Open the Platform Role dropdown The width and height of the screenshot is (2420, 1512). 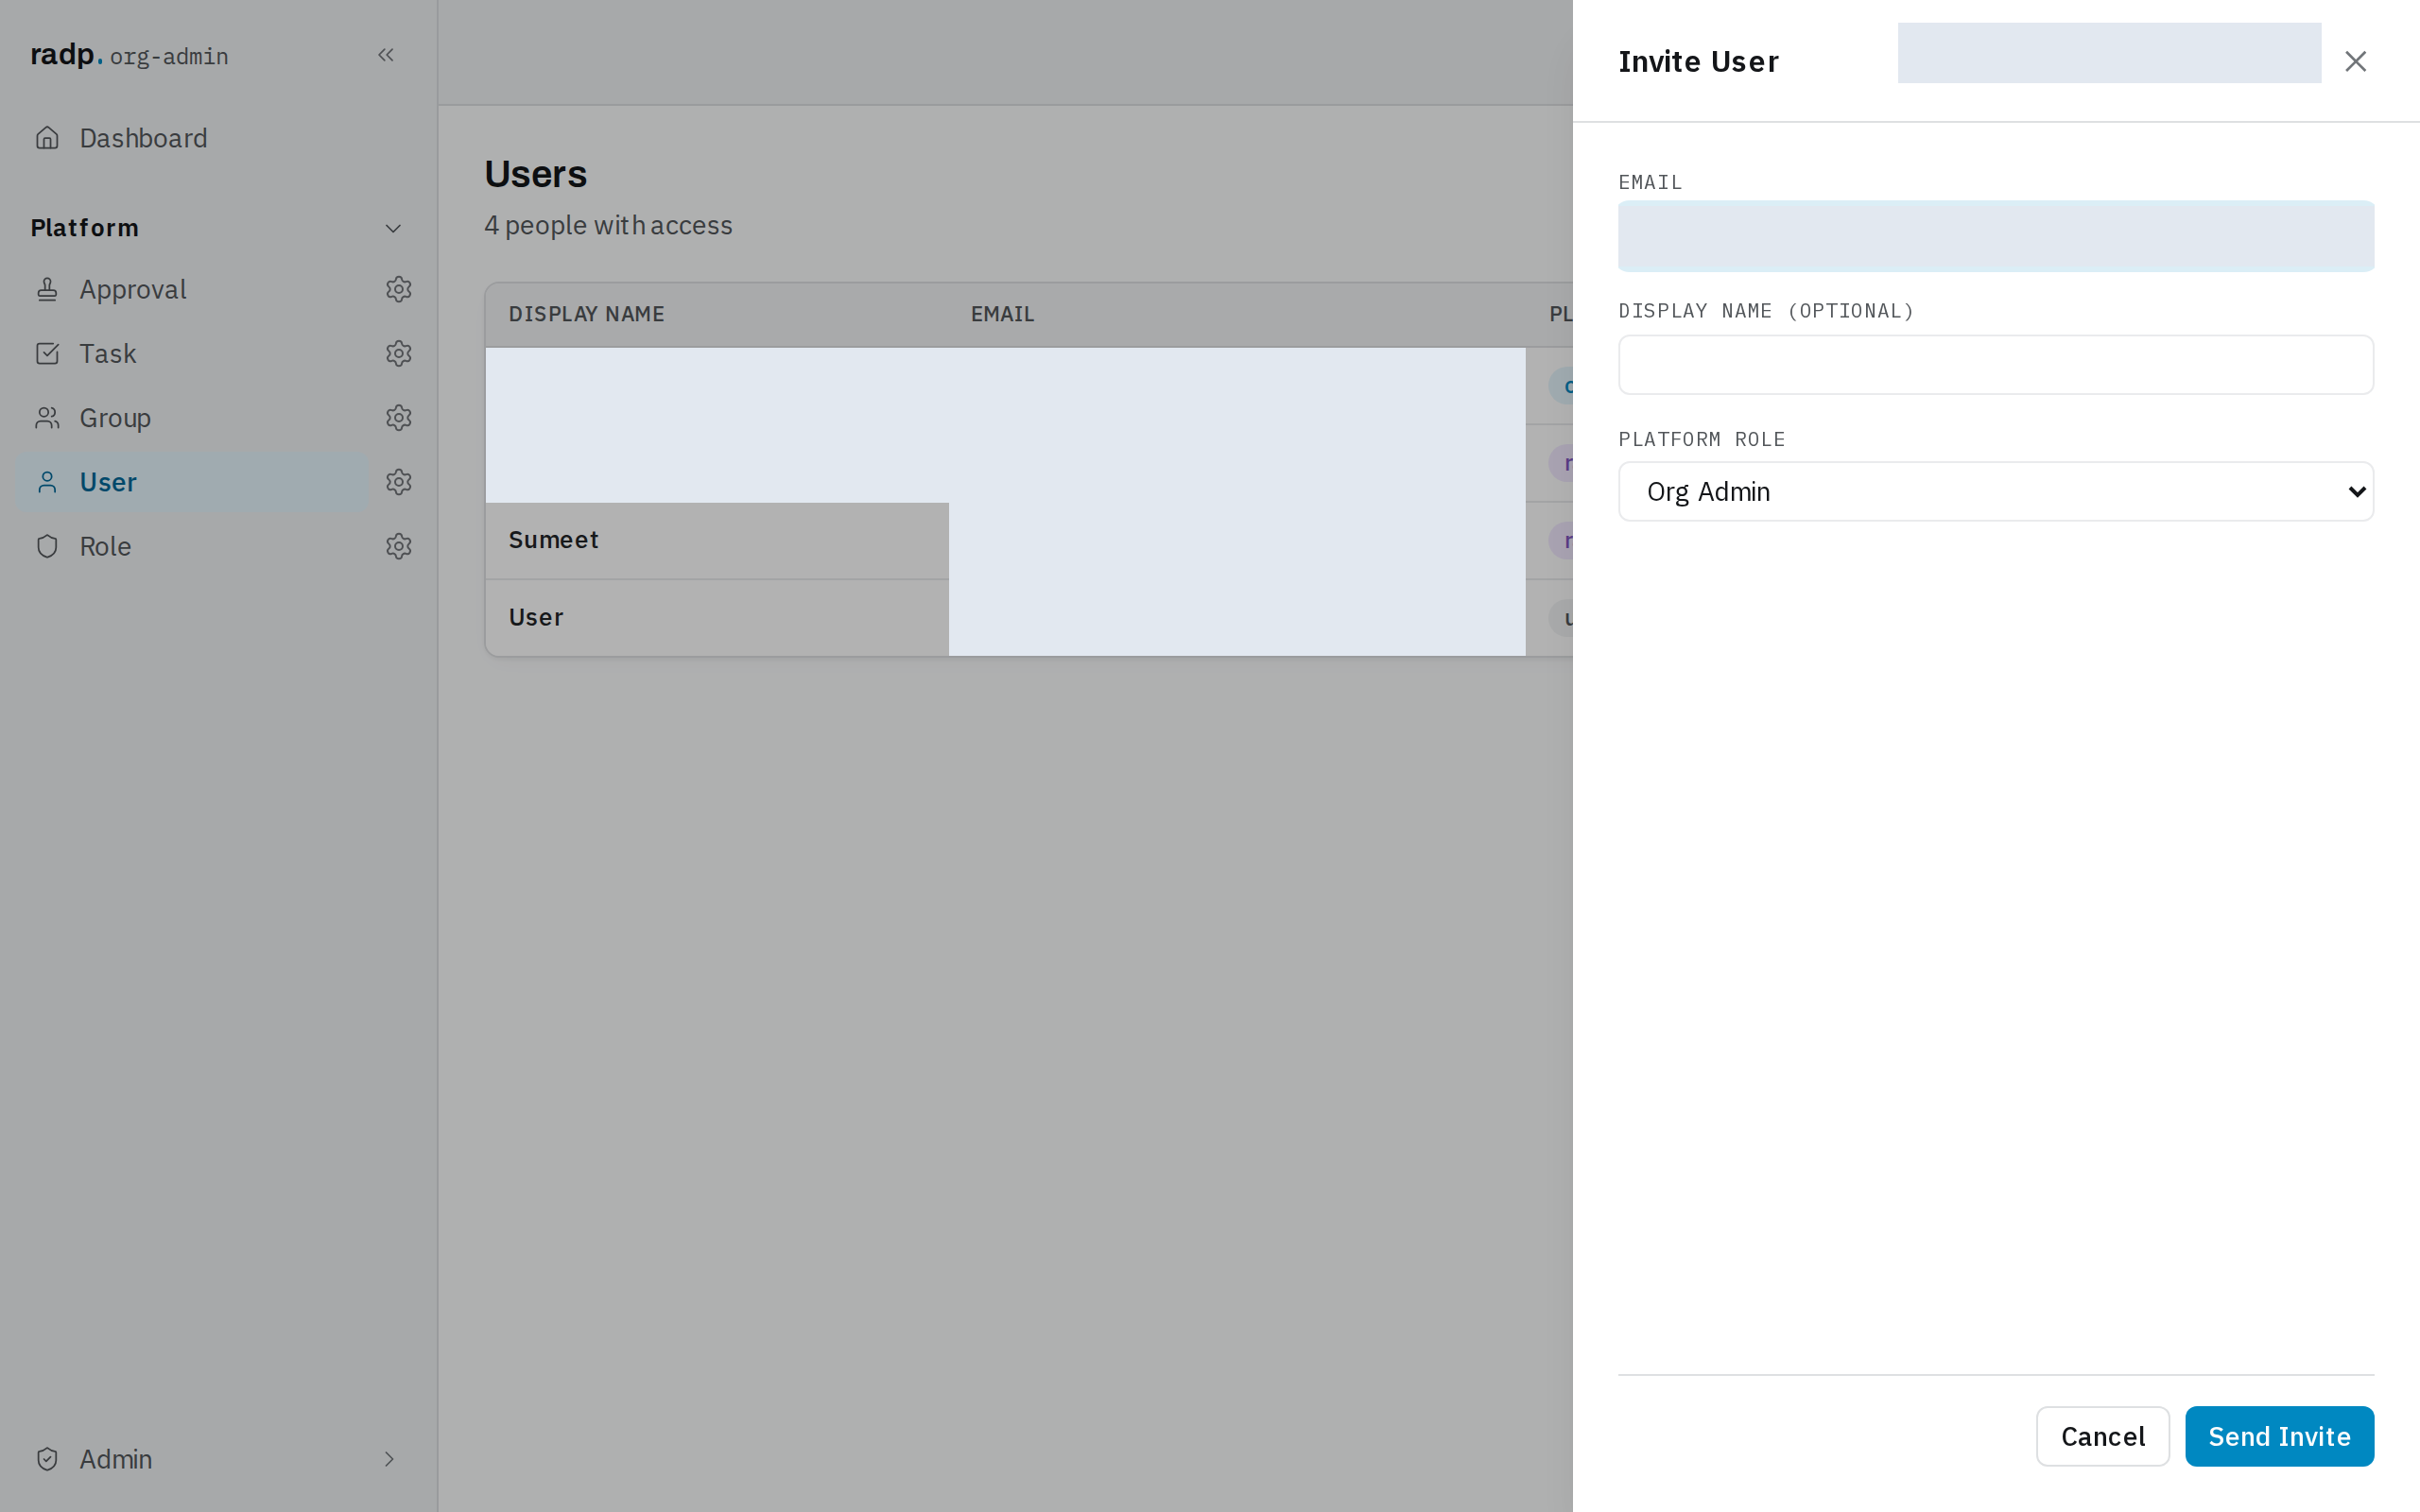pos(1996,491)
